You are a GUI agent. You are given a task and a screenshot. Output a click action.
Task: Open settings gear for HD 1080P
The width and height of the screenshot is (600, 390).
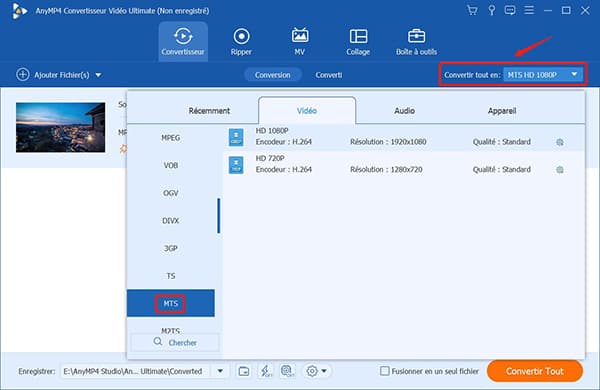click(x=560, y=142)
